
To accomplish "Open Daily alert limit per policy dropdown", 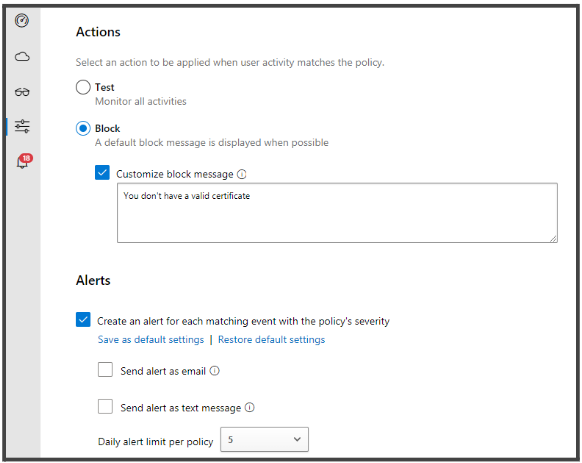I will 264,440.
